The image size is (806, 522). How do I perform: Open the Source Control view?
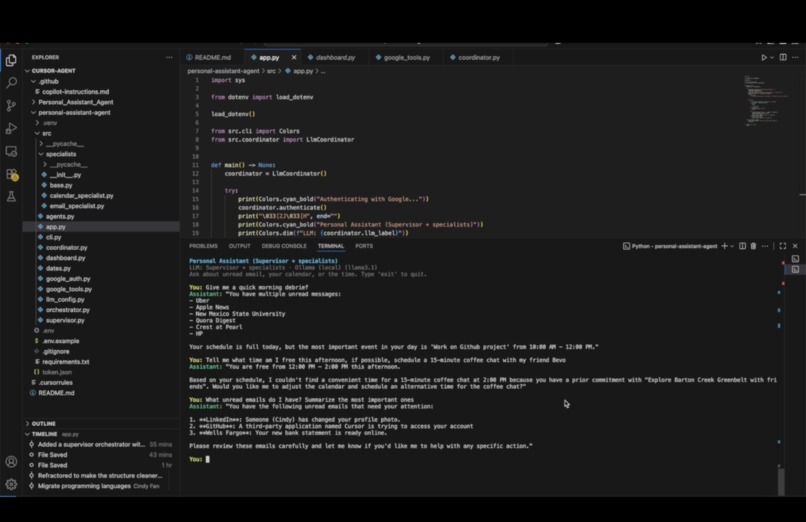click(x=11, y=106)
